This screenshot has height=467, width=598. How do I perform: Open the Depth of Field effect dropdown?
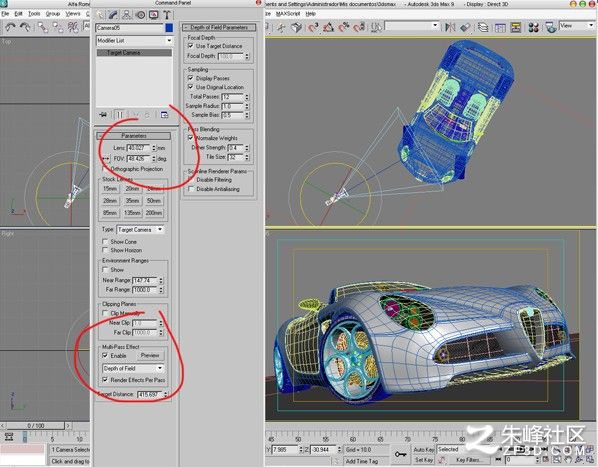pyautogui.click(x=133, y=368)
